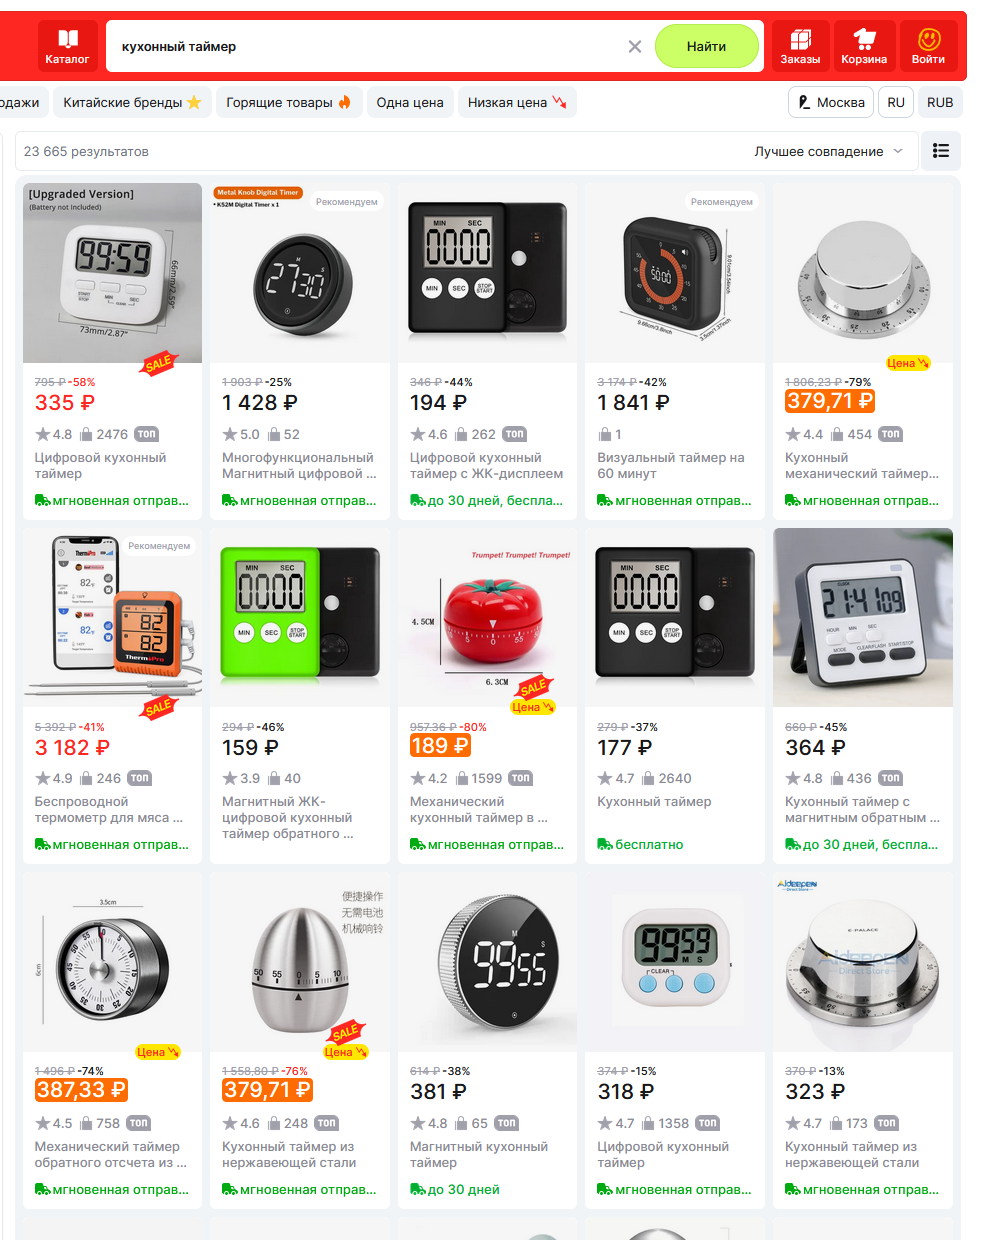This screenshot has height=1240, width=989.
Task: Open the Каталог catalog icon
Action: click(x=67, y=46)
